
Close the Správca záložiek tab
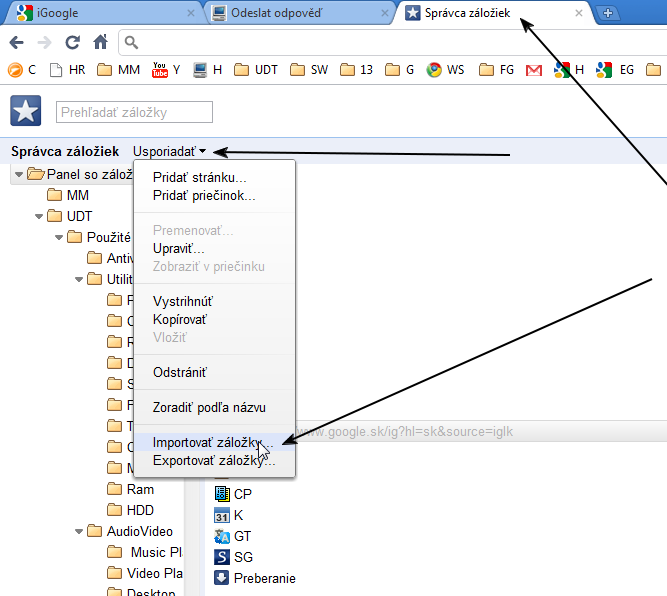point(579,13)
